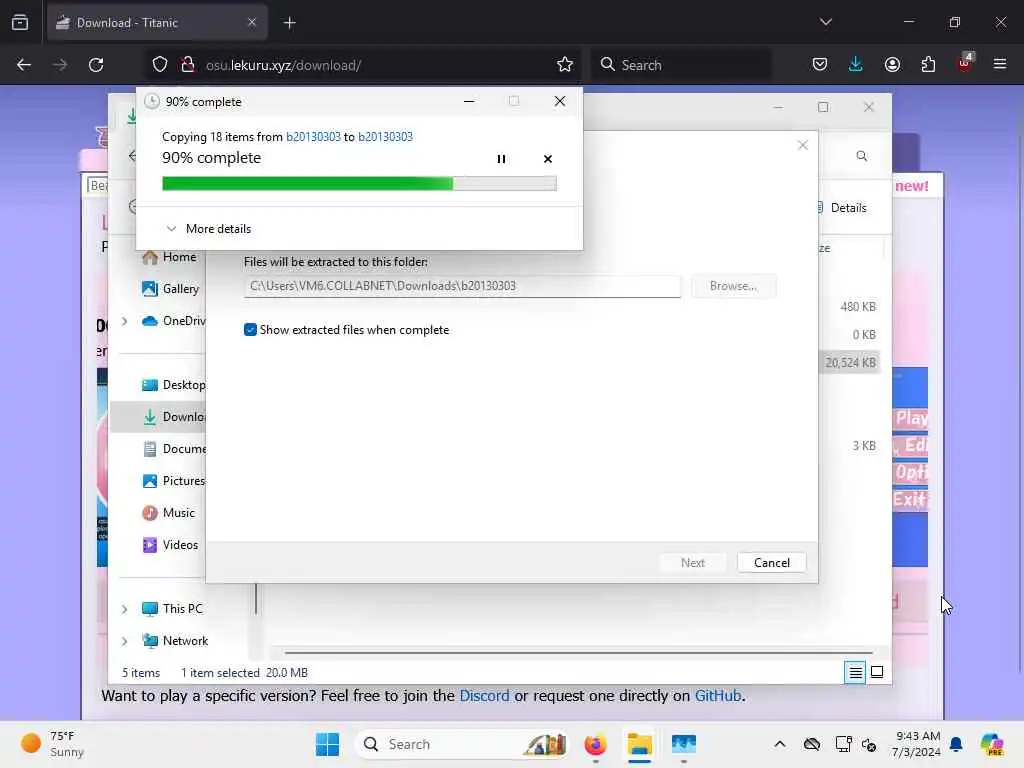Image resolution: width=1024 pixels, height=768 pixels.
Task: Expand the This PC tree node
Action: 124,609
